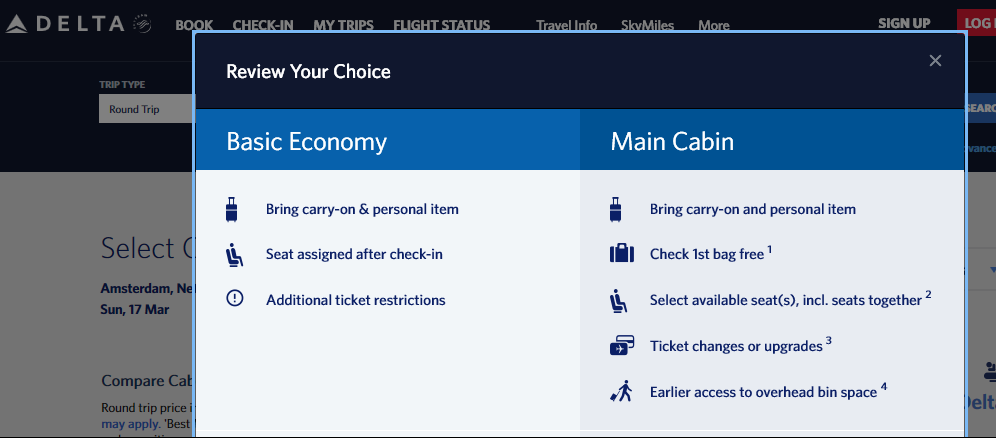996x438 pixels.
Task: Click Main Cabin carry-on luggage icon
Action: tap(617, 210)
